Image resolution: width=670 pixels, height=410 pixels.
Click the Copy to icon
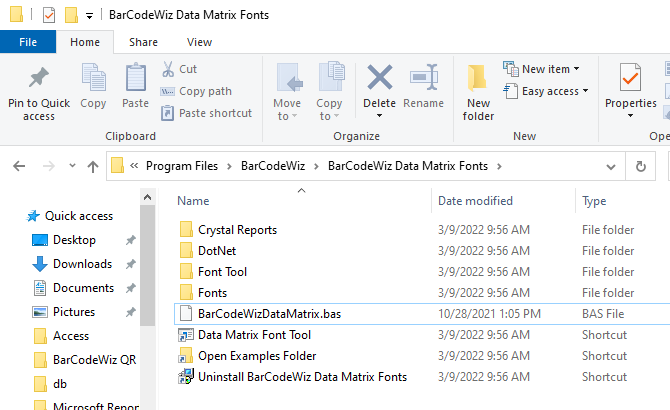pyautogui.click(x=332, y=76)
